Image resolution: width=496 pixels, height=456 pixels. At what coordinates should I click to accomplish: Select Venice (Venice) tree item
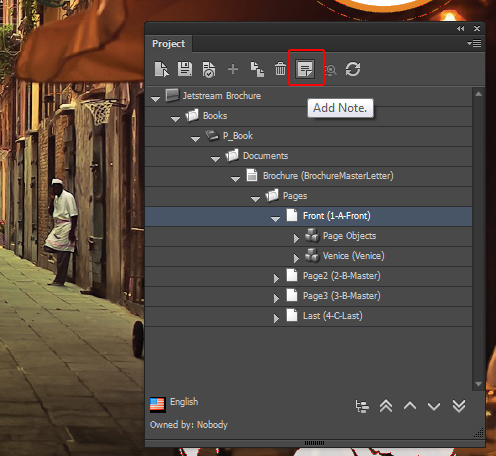[353, 256]
